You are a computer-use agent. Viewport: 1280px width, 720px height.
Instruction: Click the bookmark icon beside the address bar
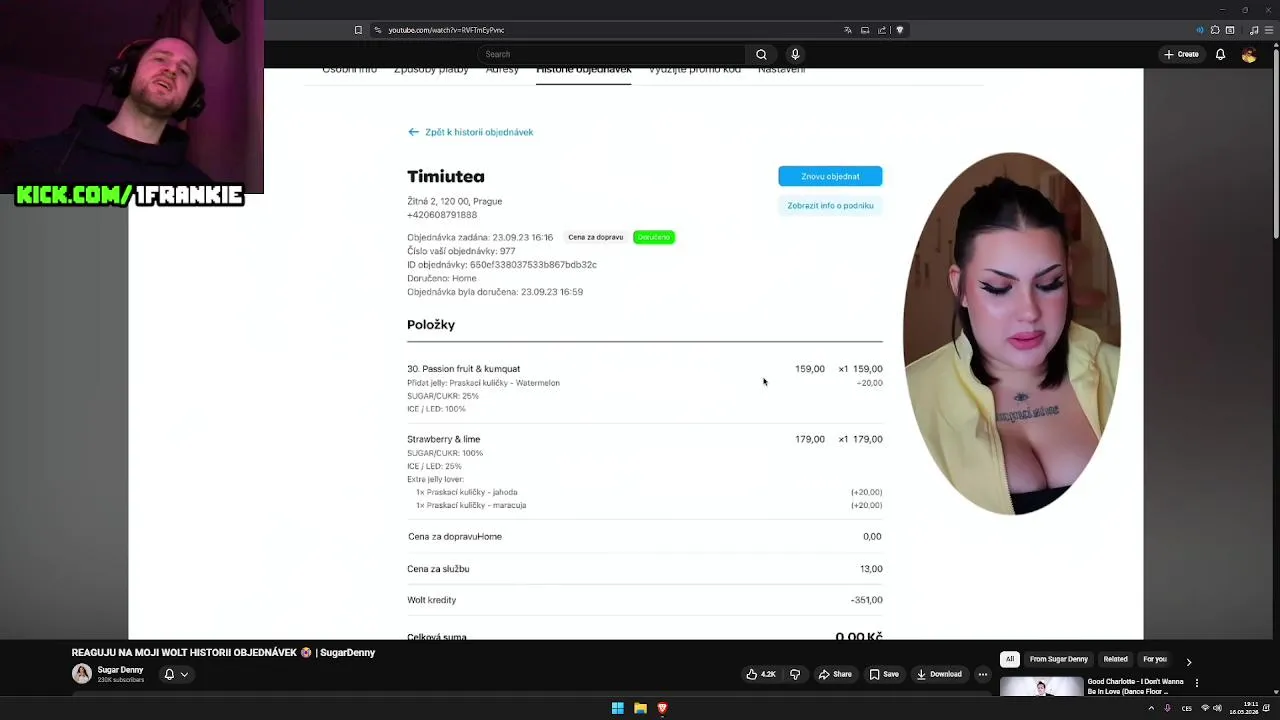[x=358, y=30]
